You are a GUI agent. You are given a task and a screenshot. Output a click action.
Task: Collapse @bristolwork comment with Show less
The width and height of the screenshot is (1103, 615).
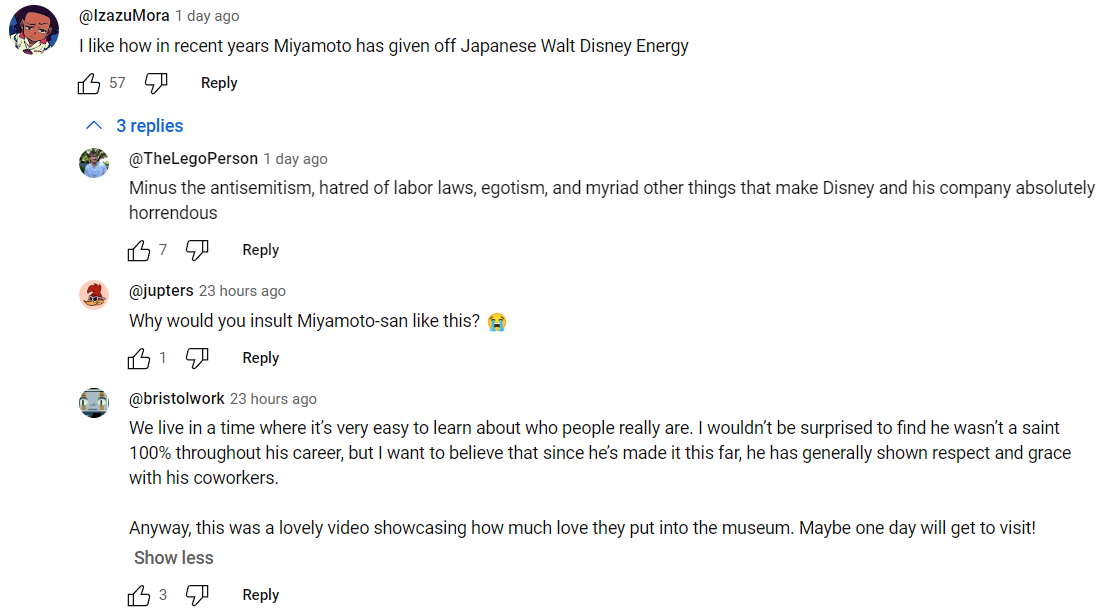174,558
